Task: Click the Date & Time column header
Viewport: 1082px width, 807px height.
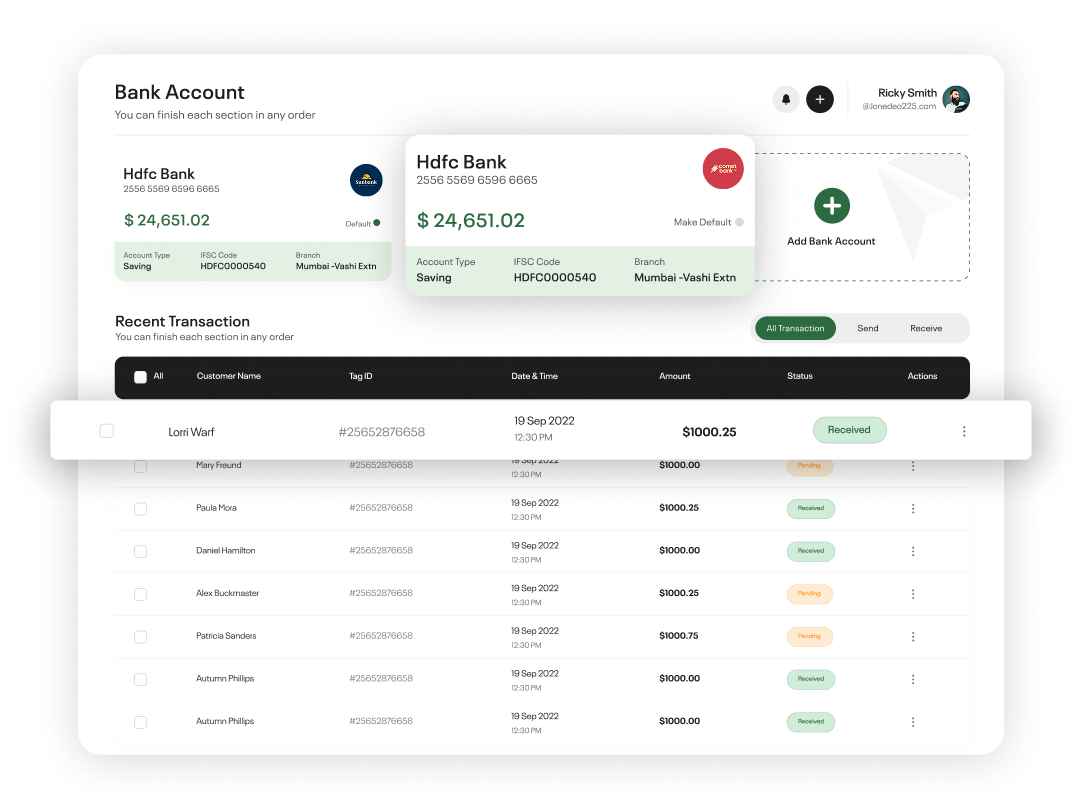Action: [x=534, y=376]
